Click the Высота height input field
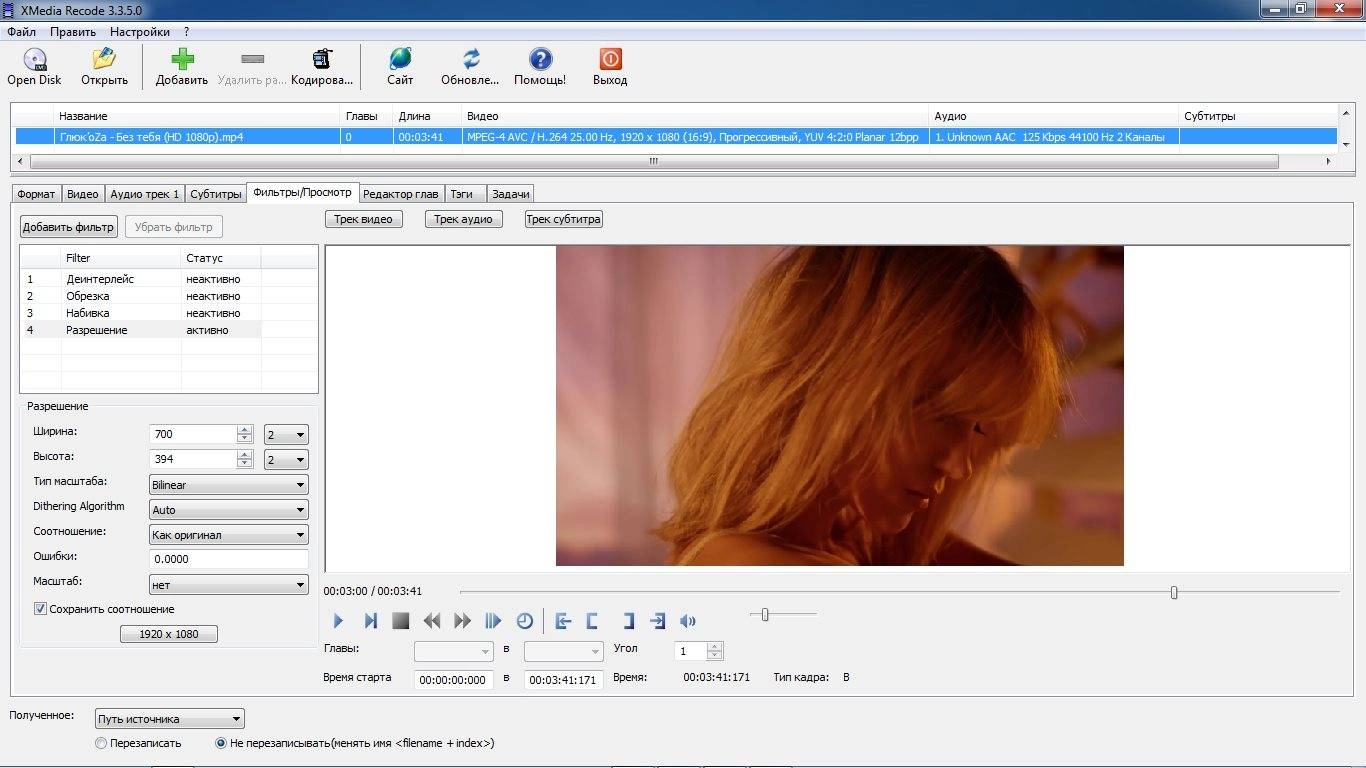 pos(193,459)
